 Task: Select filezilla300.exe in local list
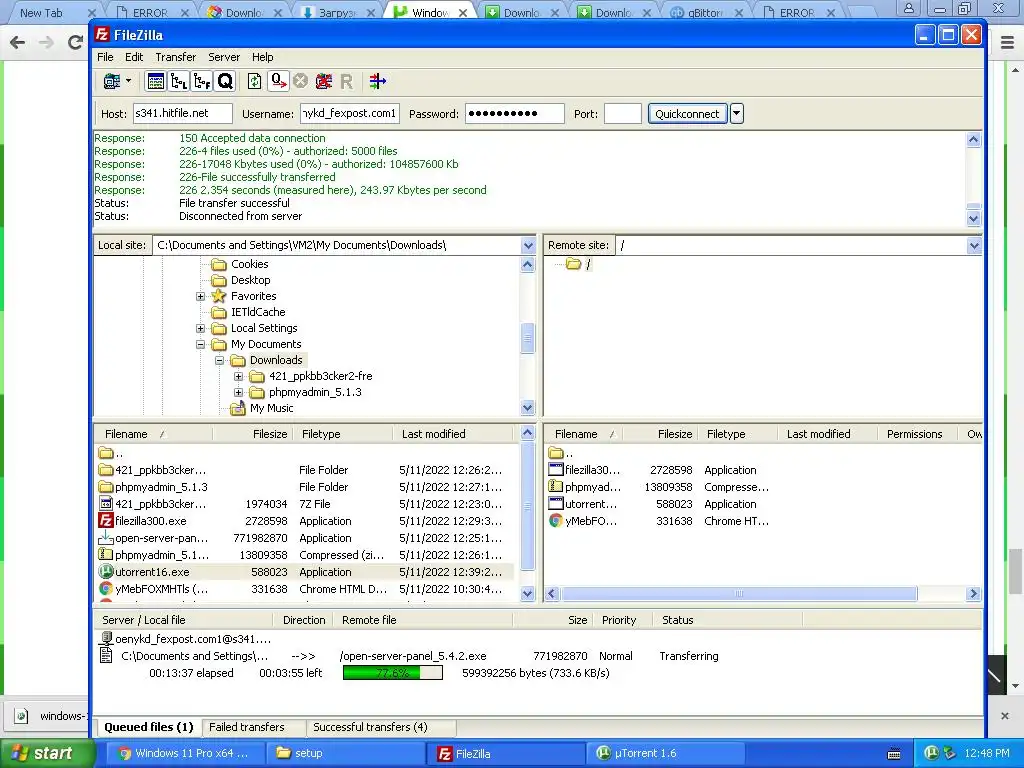coord(151,521)
